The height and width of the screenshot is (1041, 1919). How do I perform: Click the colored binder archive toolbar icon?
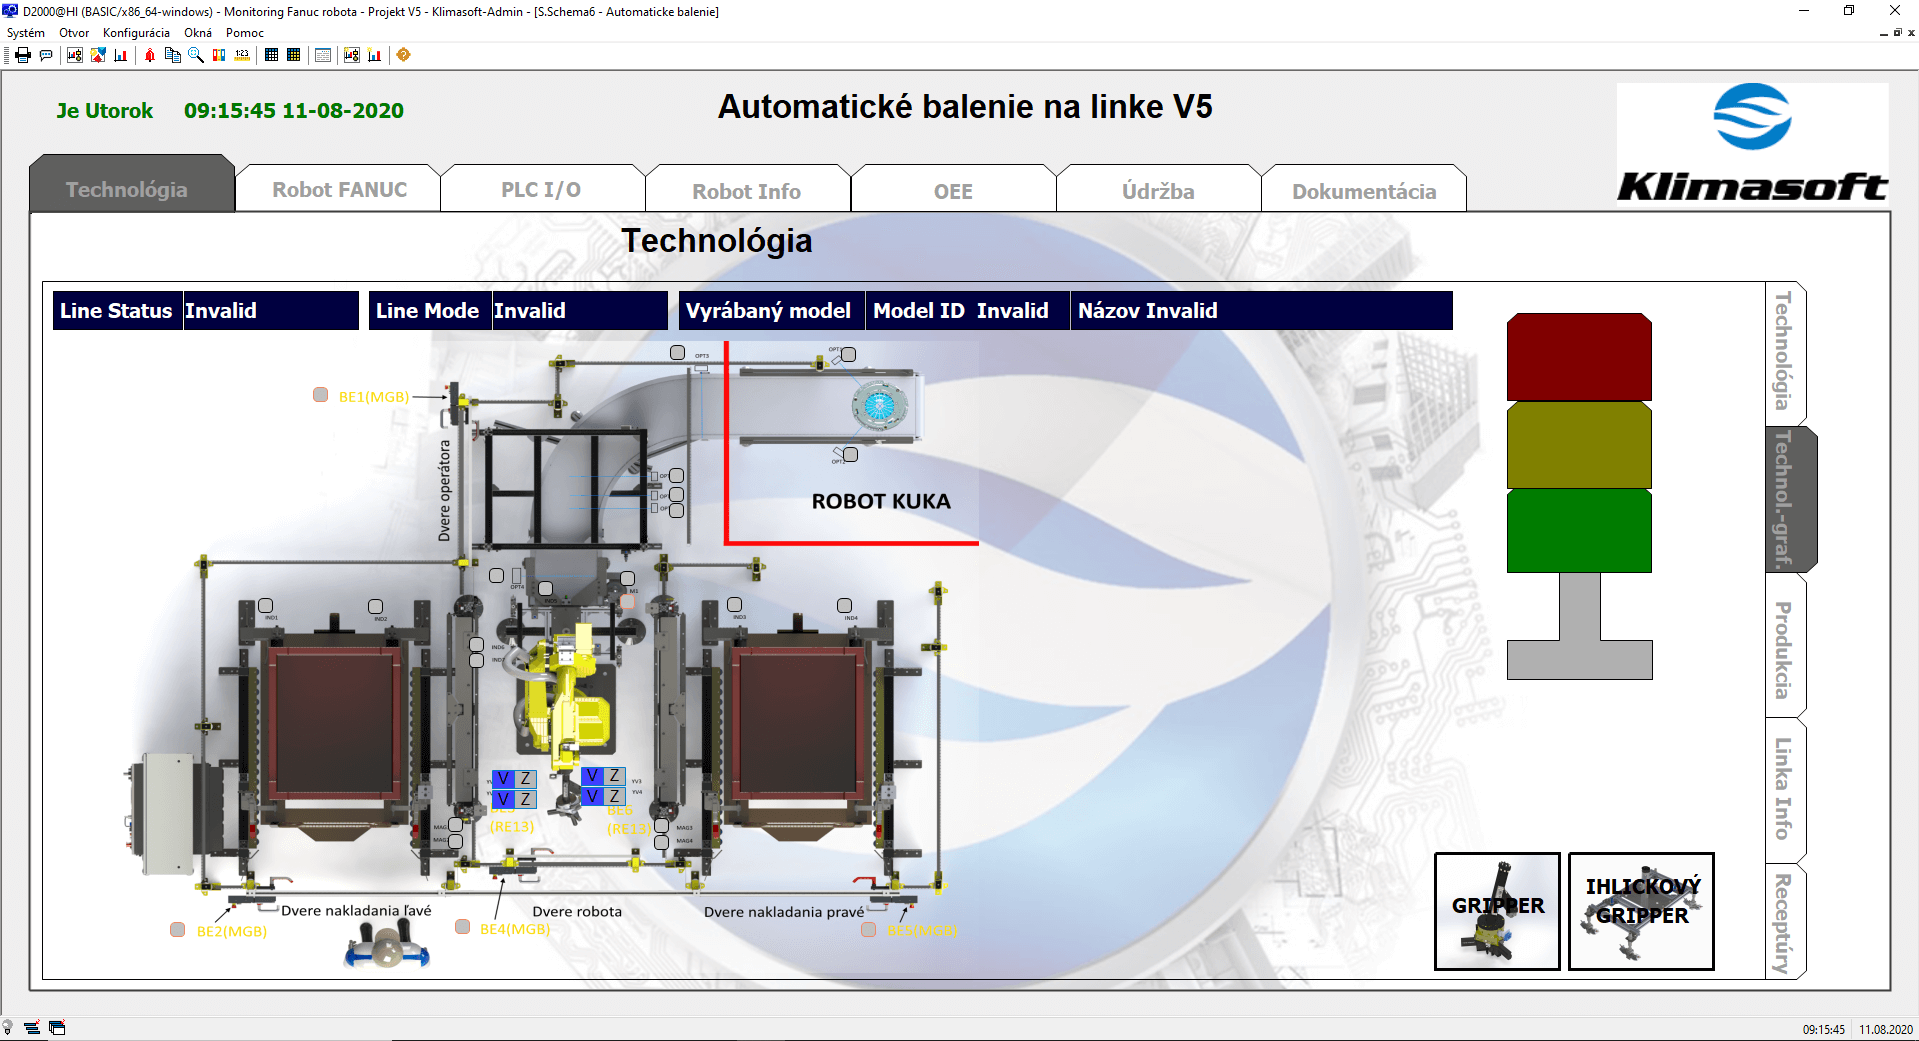click(219, 55)
